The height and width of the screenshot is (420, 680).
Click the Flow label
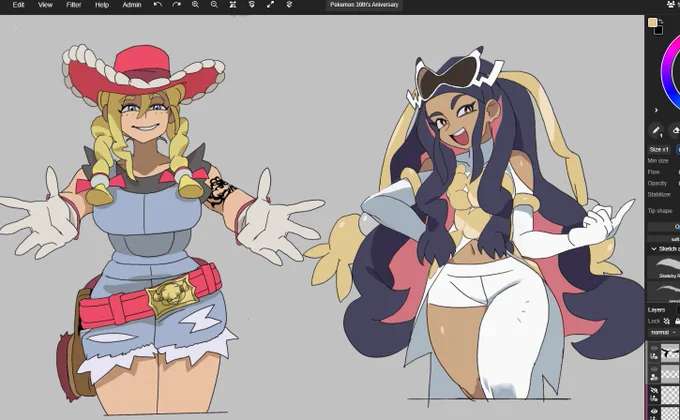654,172
